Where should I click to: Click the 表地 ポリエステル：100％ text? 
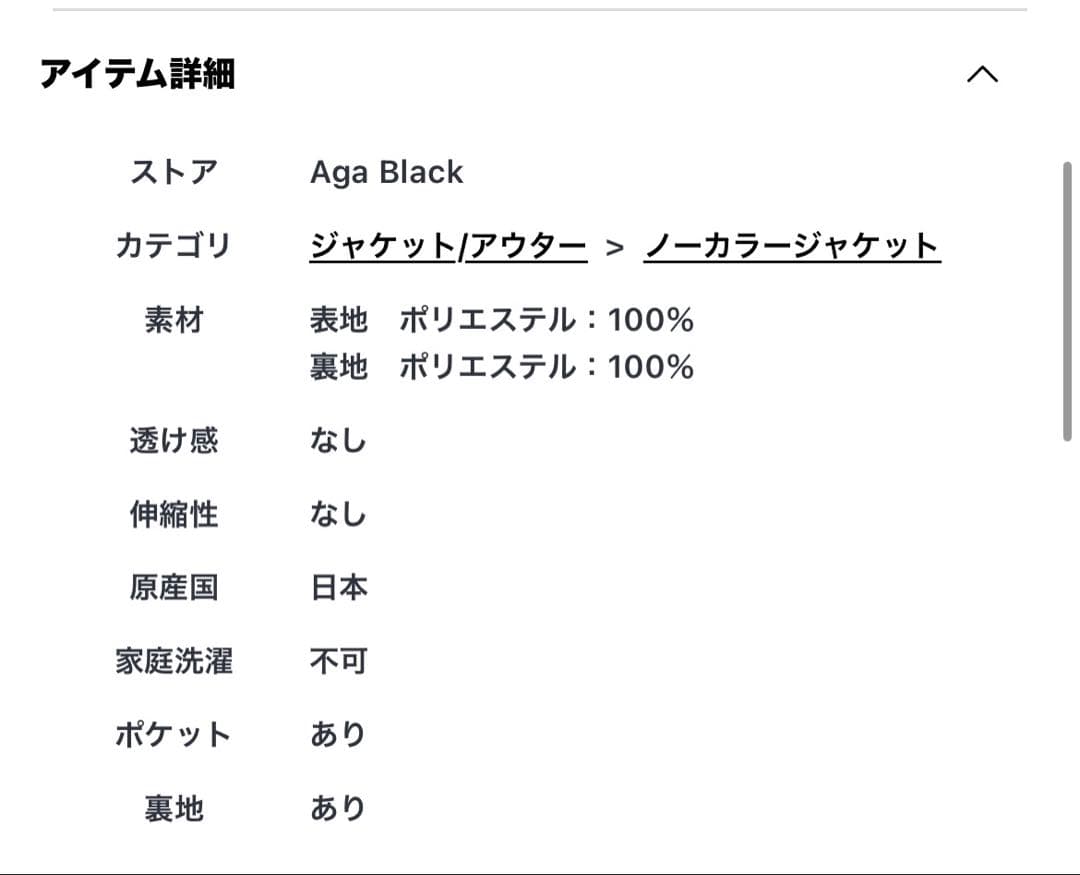pos(503,319)
